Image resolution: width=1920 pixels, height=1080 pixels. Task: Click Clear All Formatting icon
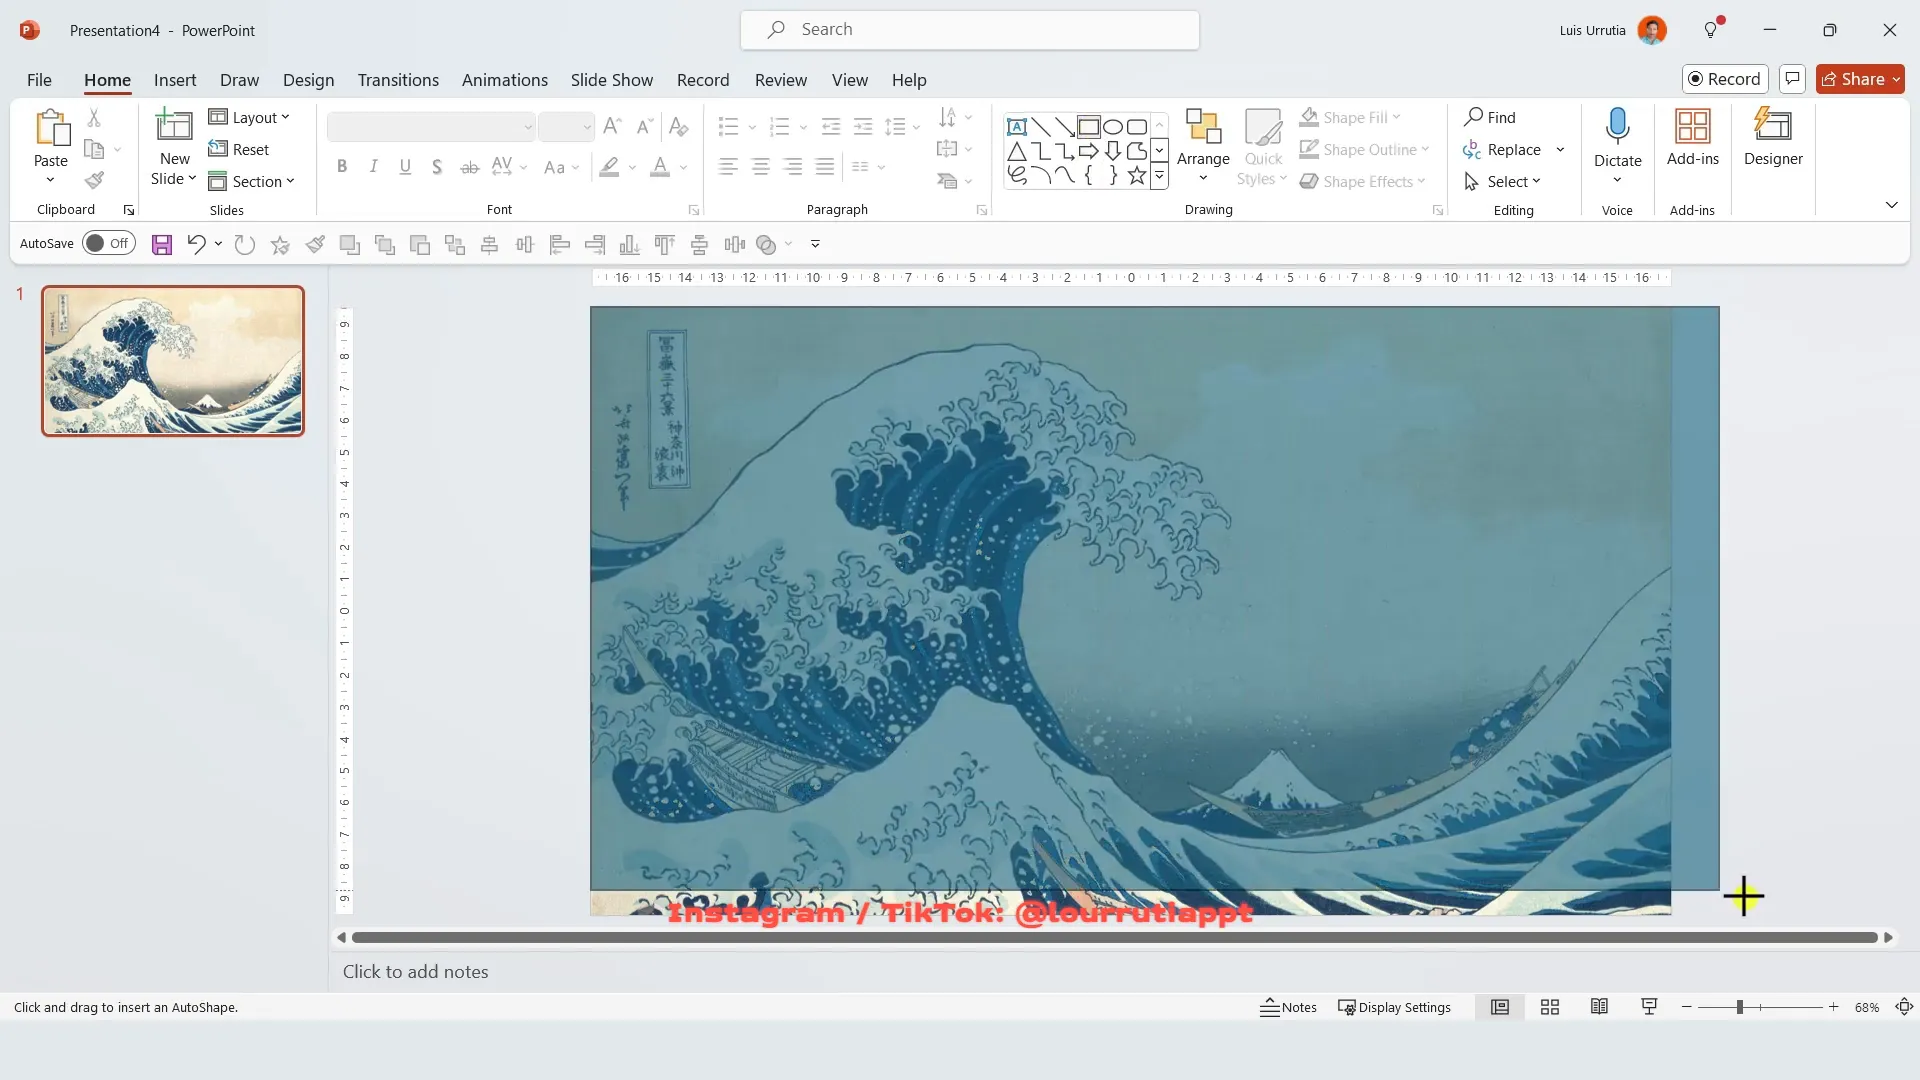(679, 126)
